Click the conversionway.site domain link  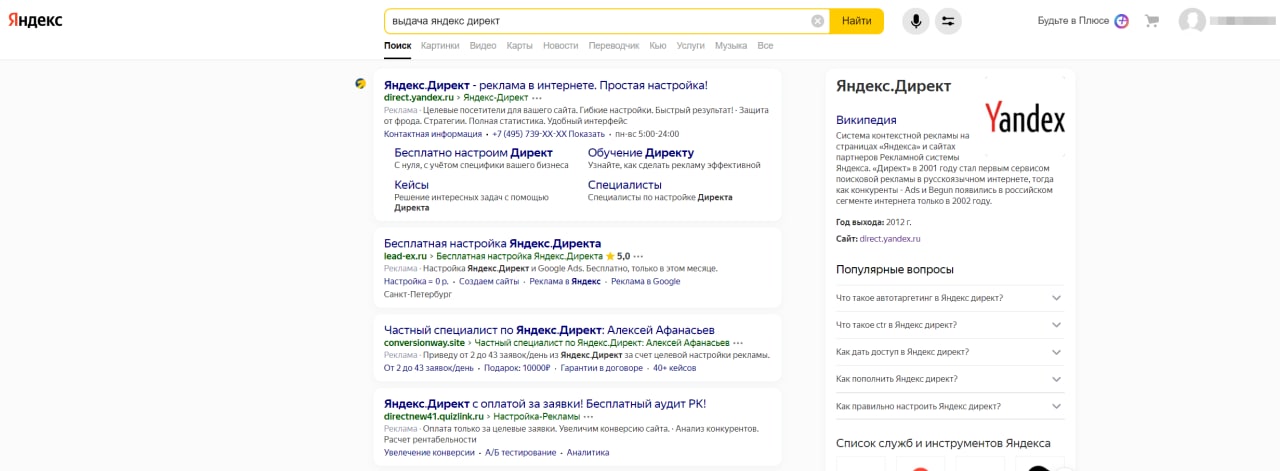[x=425, y=343]
